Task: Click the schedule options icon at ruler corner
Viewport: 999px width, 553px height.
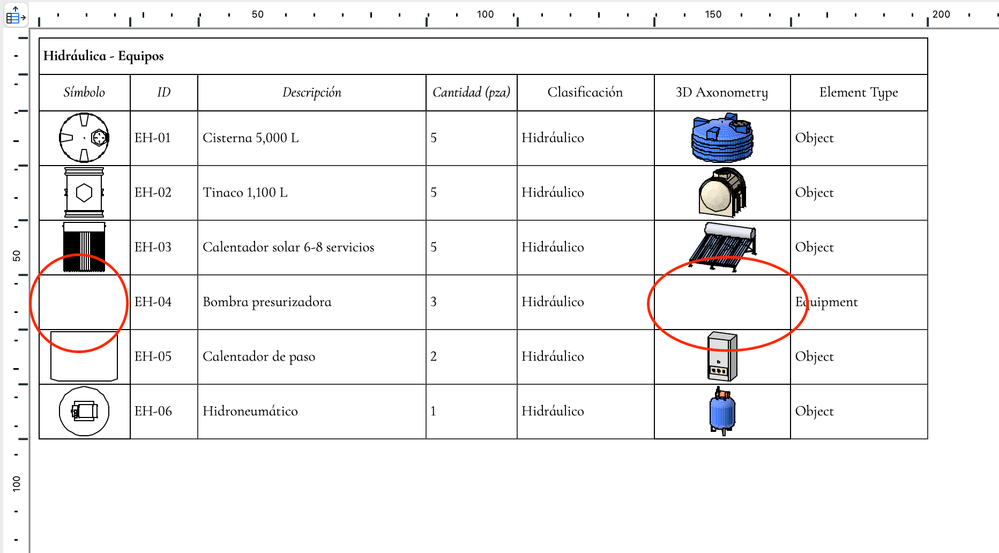Action: coord(15,14)
